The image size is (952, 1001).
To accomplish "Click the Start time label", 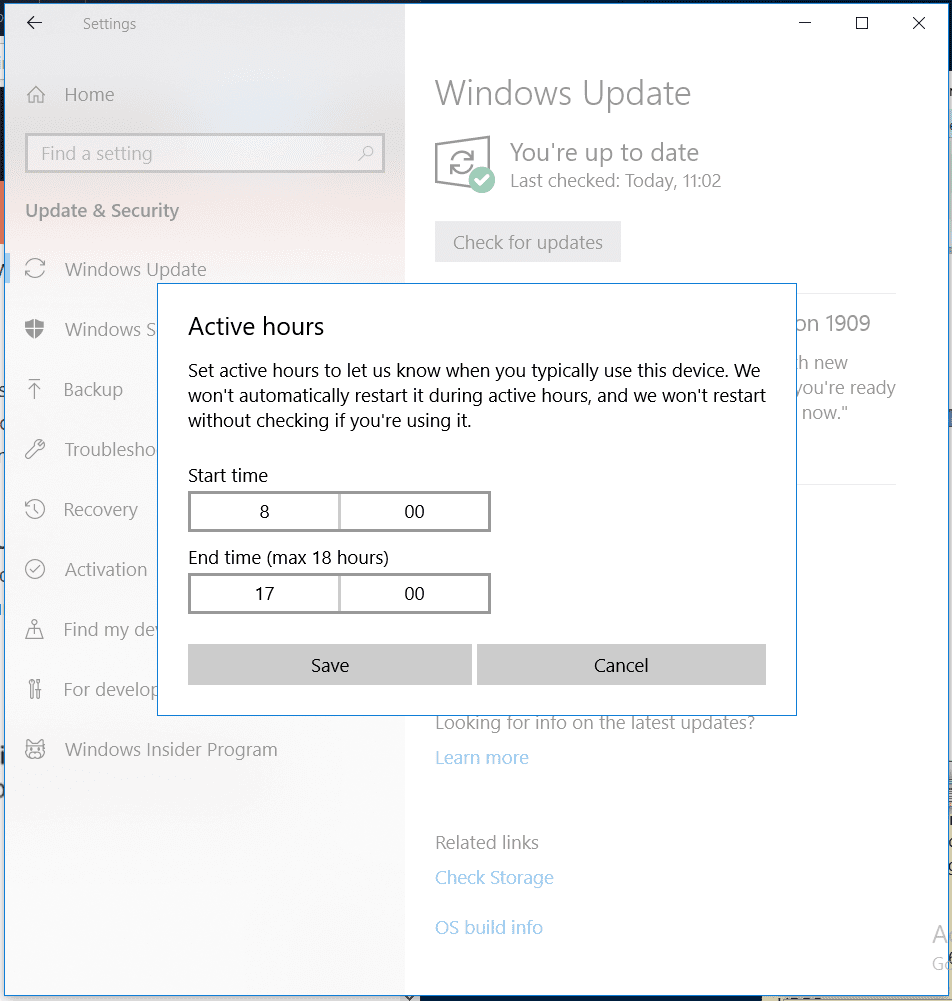I will [228, 476].
